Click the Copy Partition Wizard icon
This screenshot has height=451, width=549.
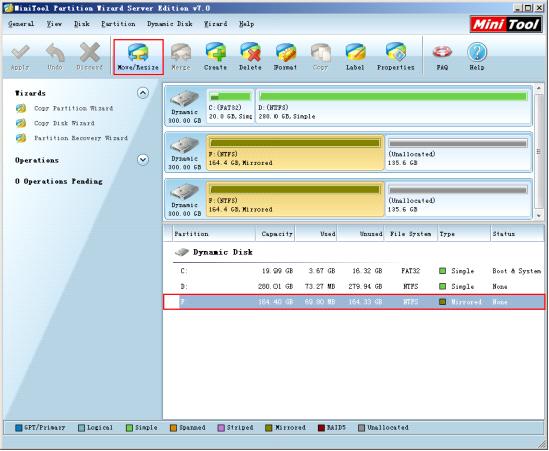point(21,109)
